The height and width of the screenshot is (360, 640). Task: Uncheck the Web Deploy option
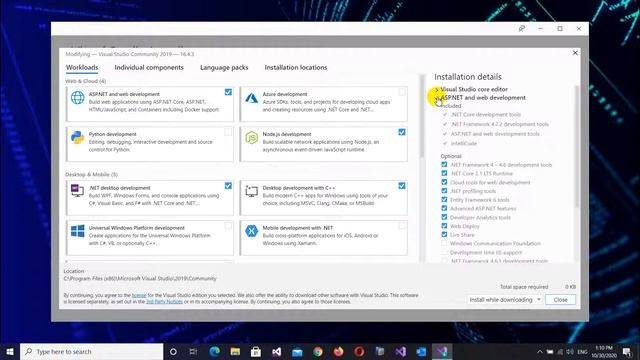[x=444, y=226]
